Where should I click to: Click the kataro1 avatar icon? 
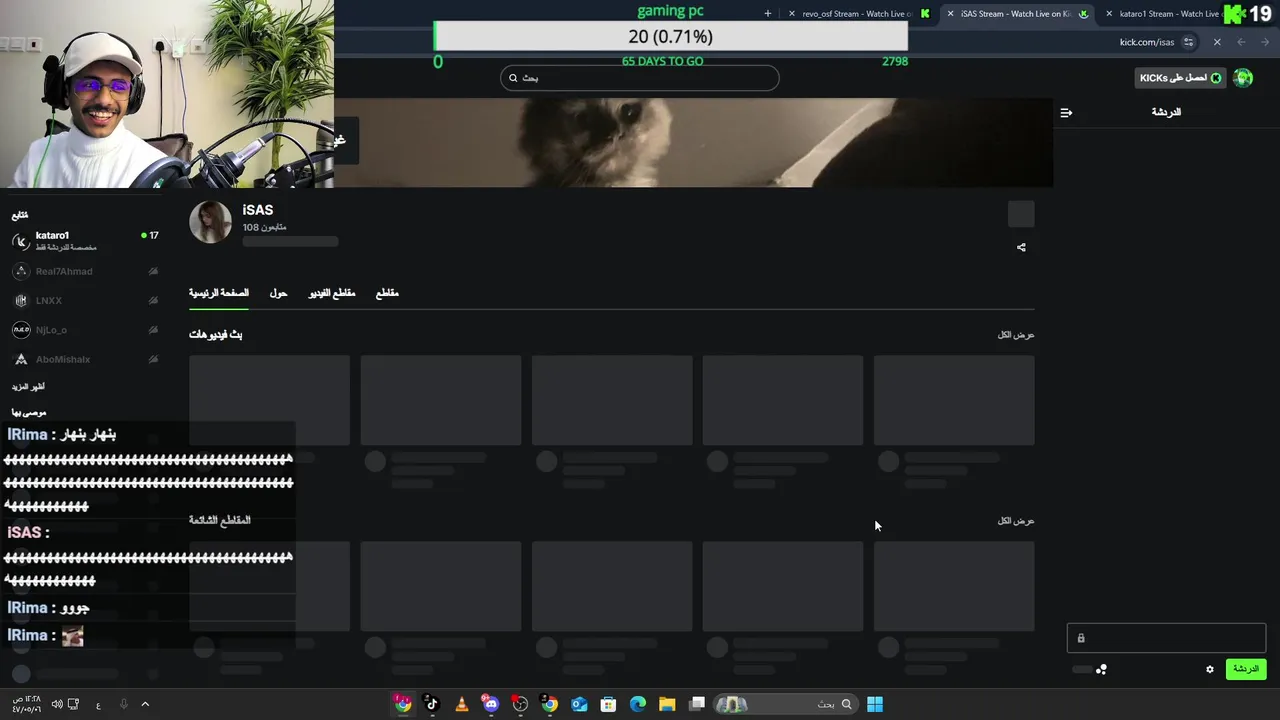click(x=21, y=241)
